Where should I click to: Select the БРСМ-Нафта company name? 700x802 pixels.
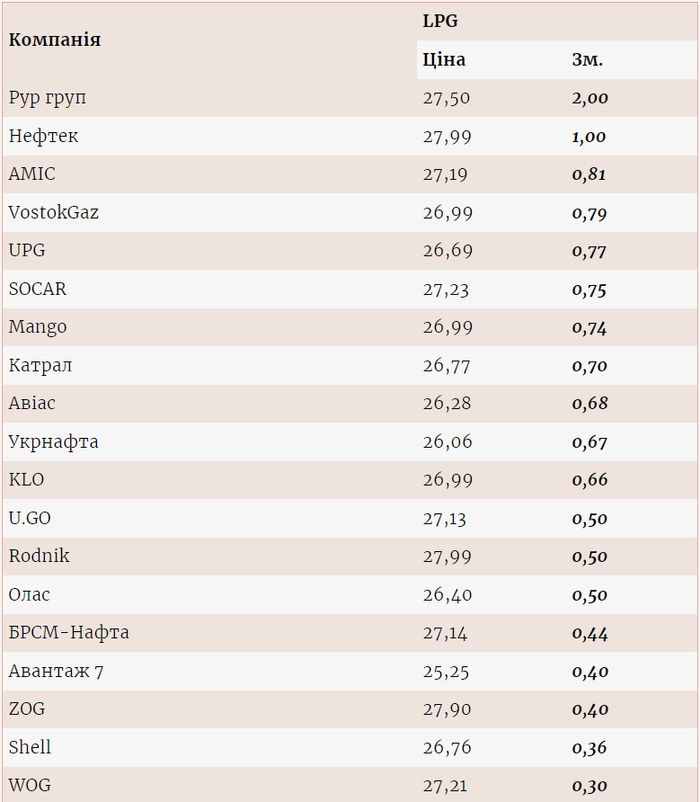pos(69,633)
